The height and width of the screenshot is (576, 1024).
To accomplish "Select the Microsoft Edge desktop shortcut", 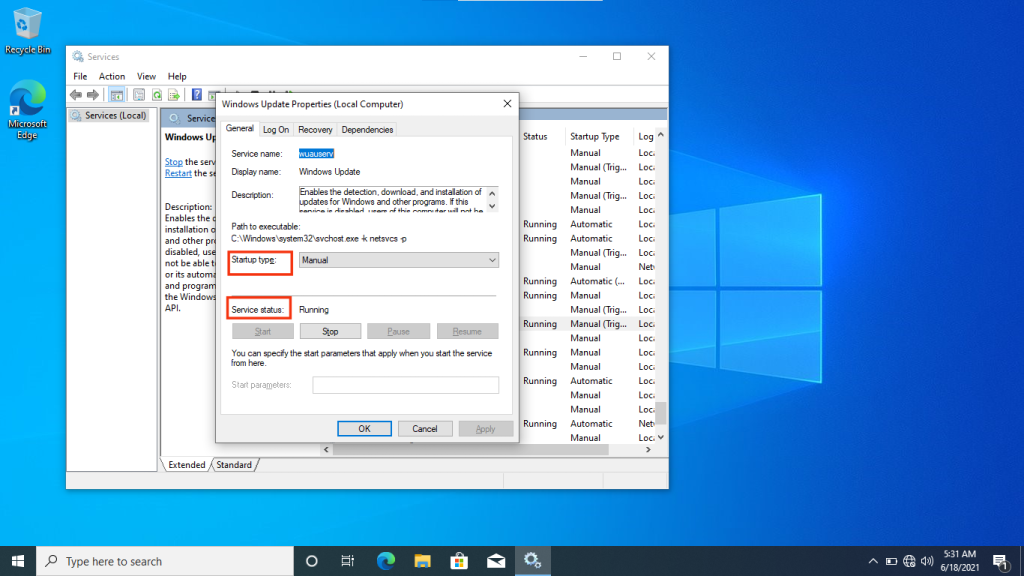I will tap(27, 109).
